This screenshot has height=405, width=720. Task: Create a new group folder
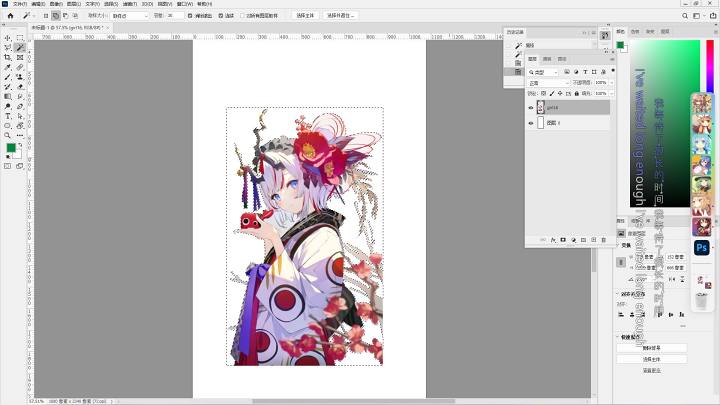(x=584, y=240)
